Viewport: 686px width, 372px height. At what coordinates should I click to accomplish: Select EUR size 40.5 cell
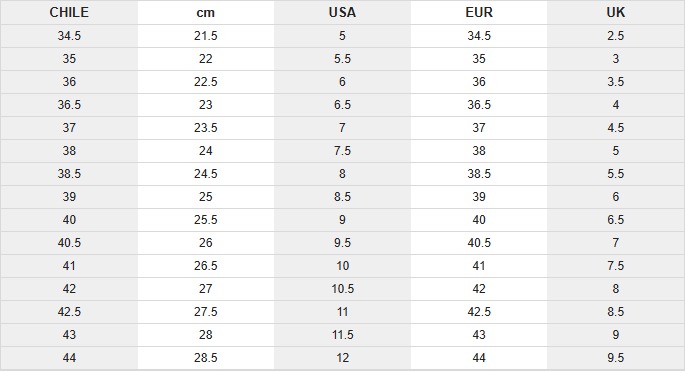[x=479, y=243]
